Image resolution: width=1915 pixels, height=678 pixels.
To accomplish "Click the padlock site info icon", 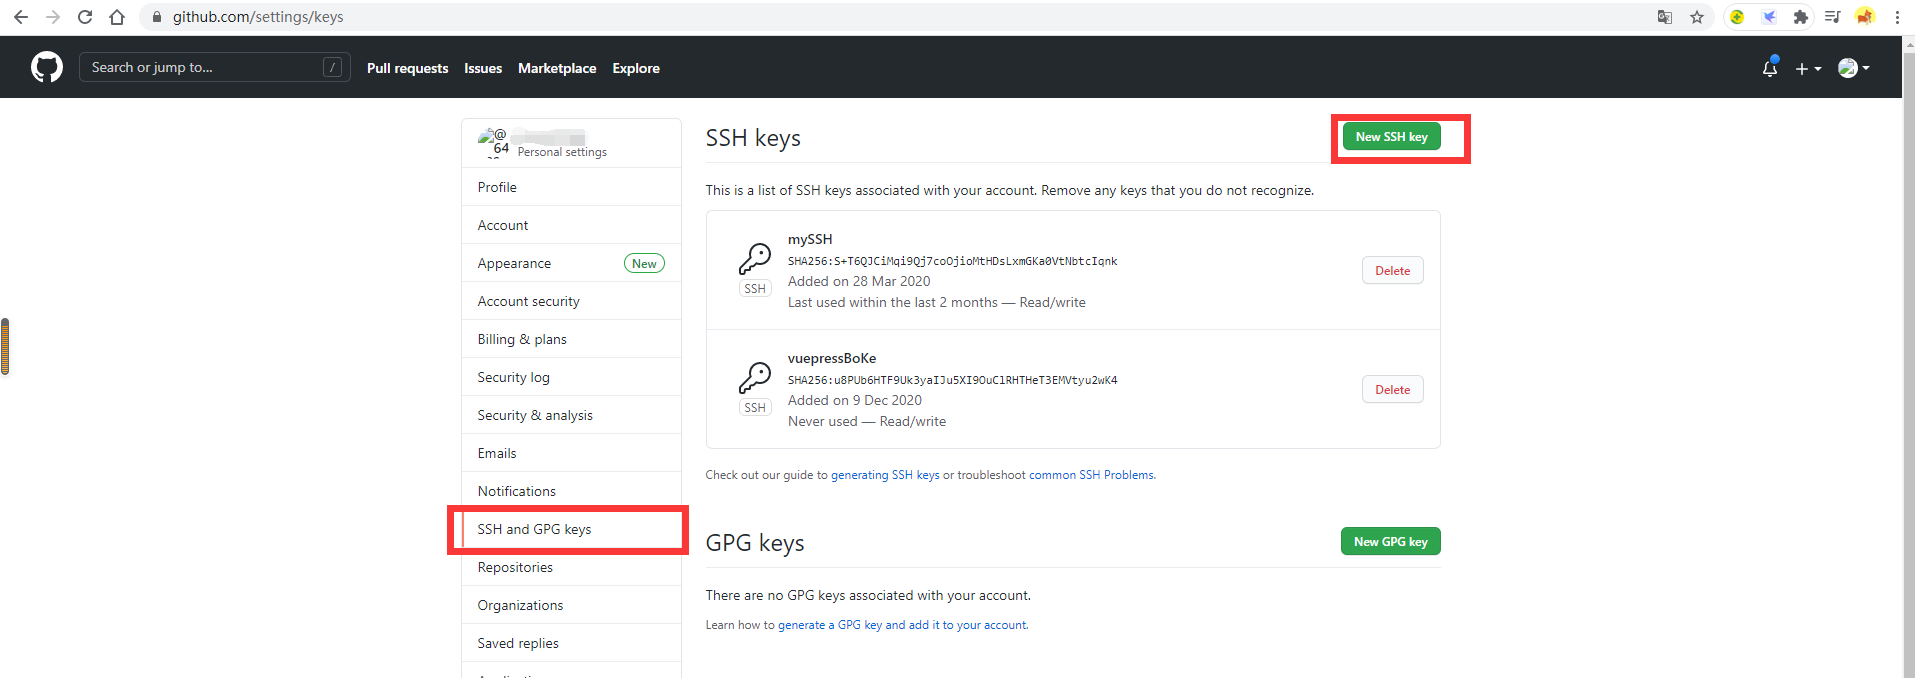I will (157, 17).
